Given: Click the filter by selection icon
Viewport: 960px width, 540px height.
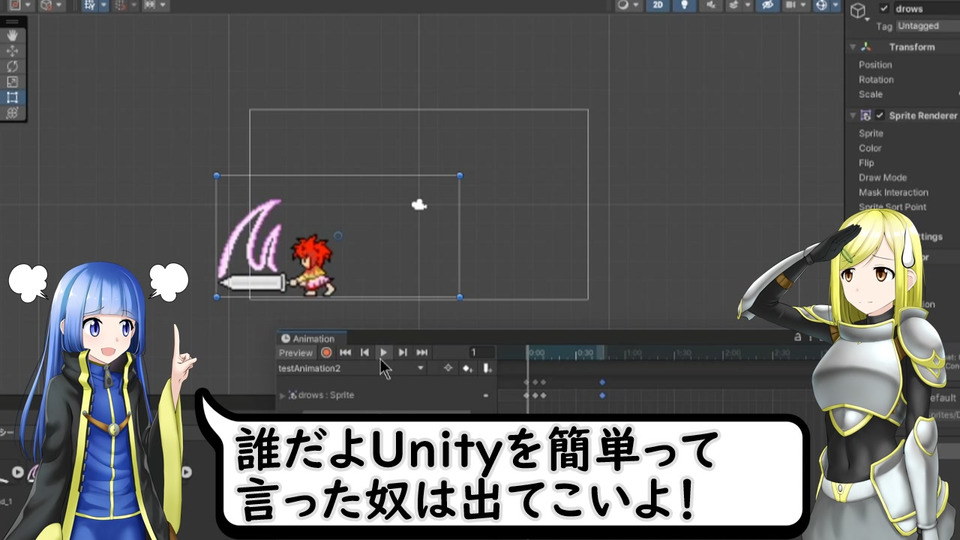Looking at the screenshot, I should (x=448, y=368).
